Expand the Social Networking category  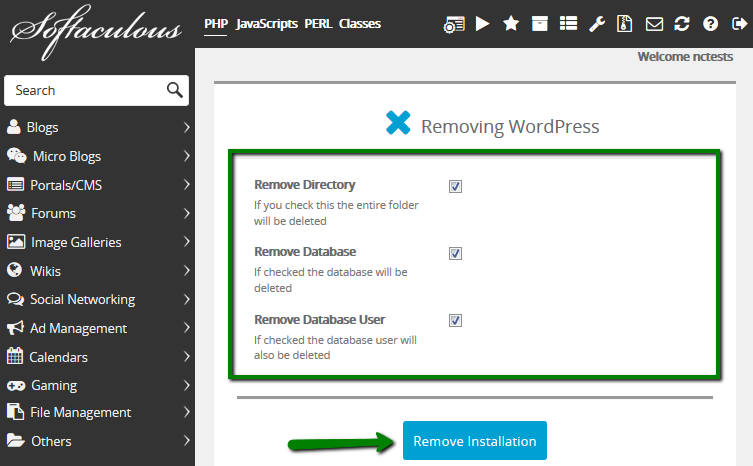click(97, 299)
